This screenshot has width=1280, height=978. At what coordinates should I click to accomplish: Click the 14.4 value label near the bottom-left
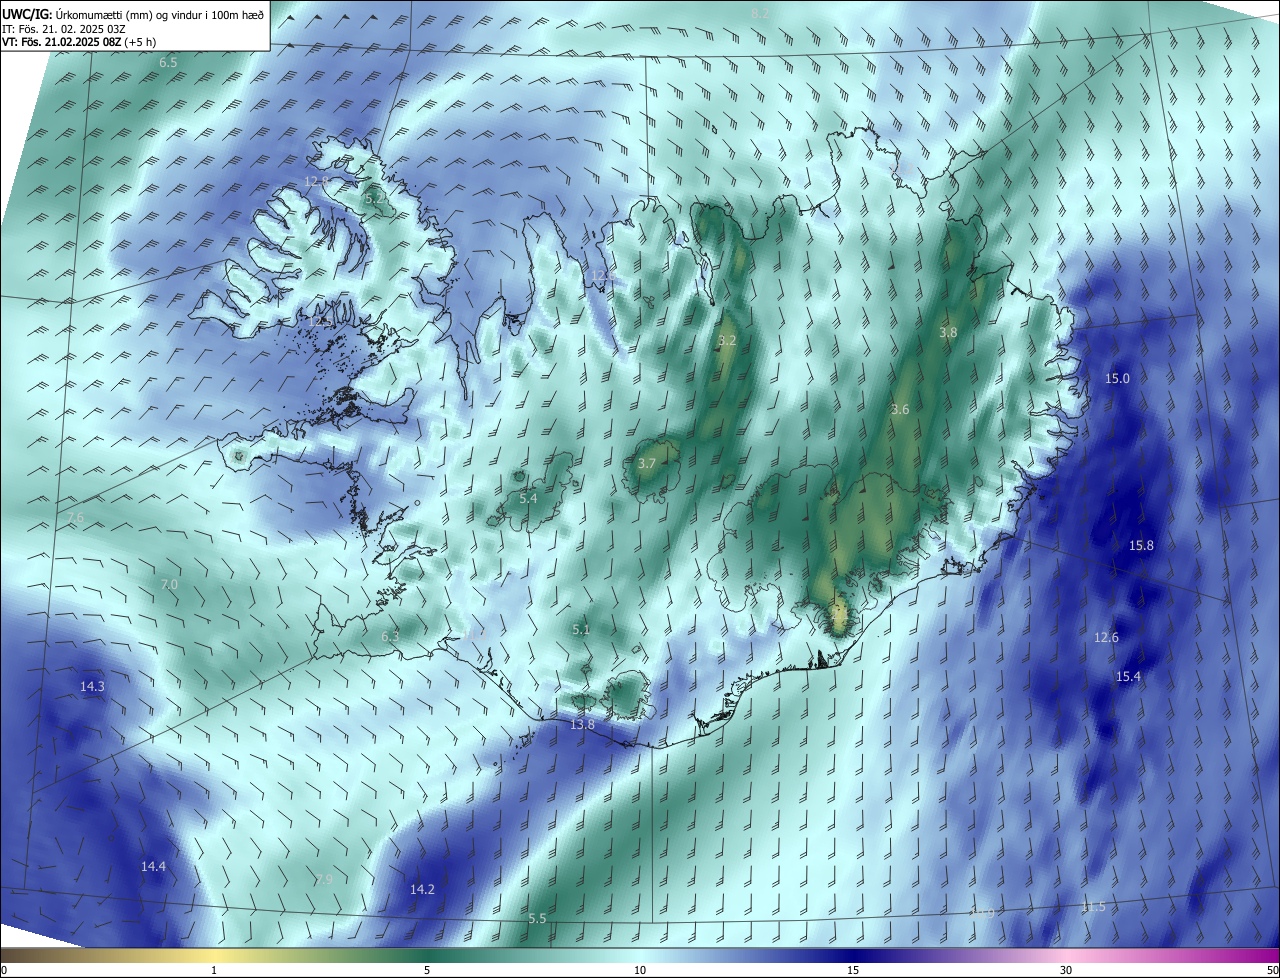[x=153, y=866]
